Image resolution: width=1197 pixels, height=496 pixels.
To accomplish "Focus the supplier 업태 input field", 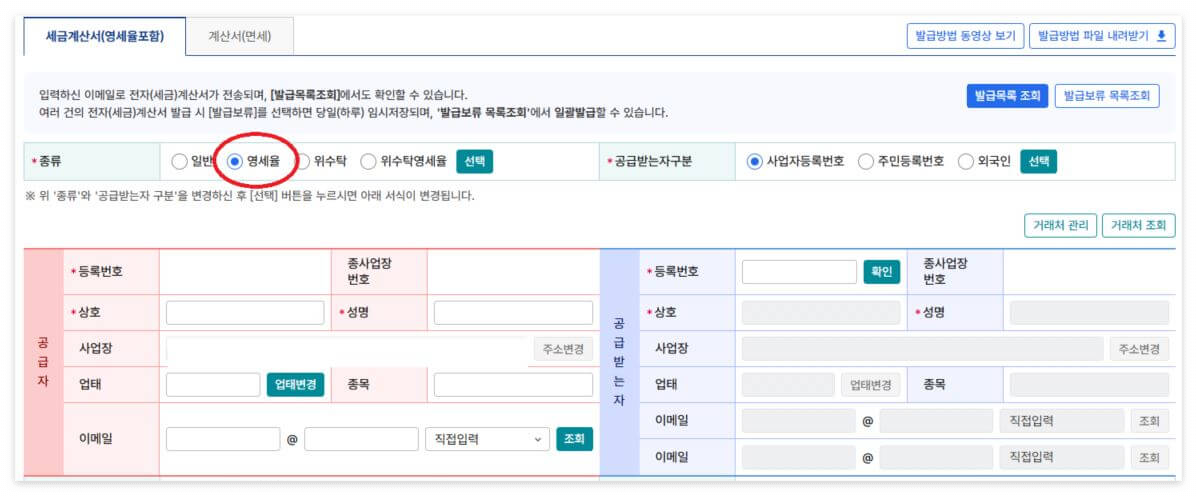I will click(x=213, y=385).
